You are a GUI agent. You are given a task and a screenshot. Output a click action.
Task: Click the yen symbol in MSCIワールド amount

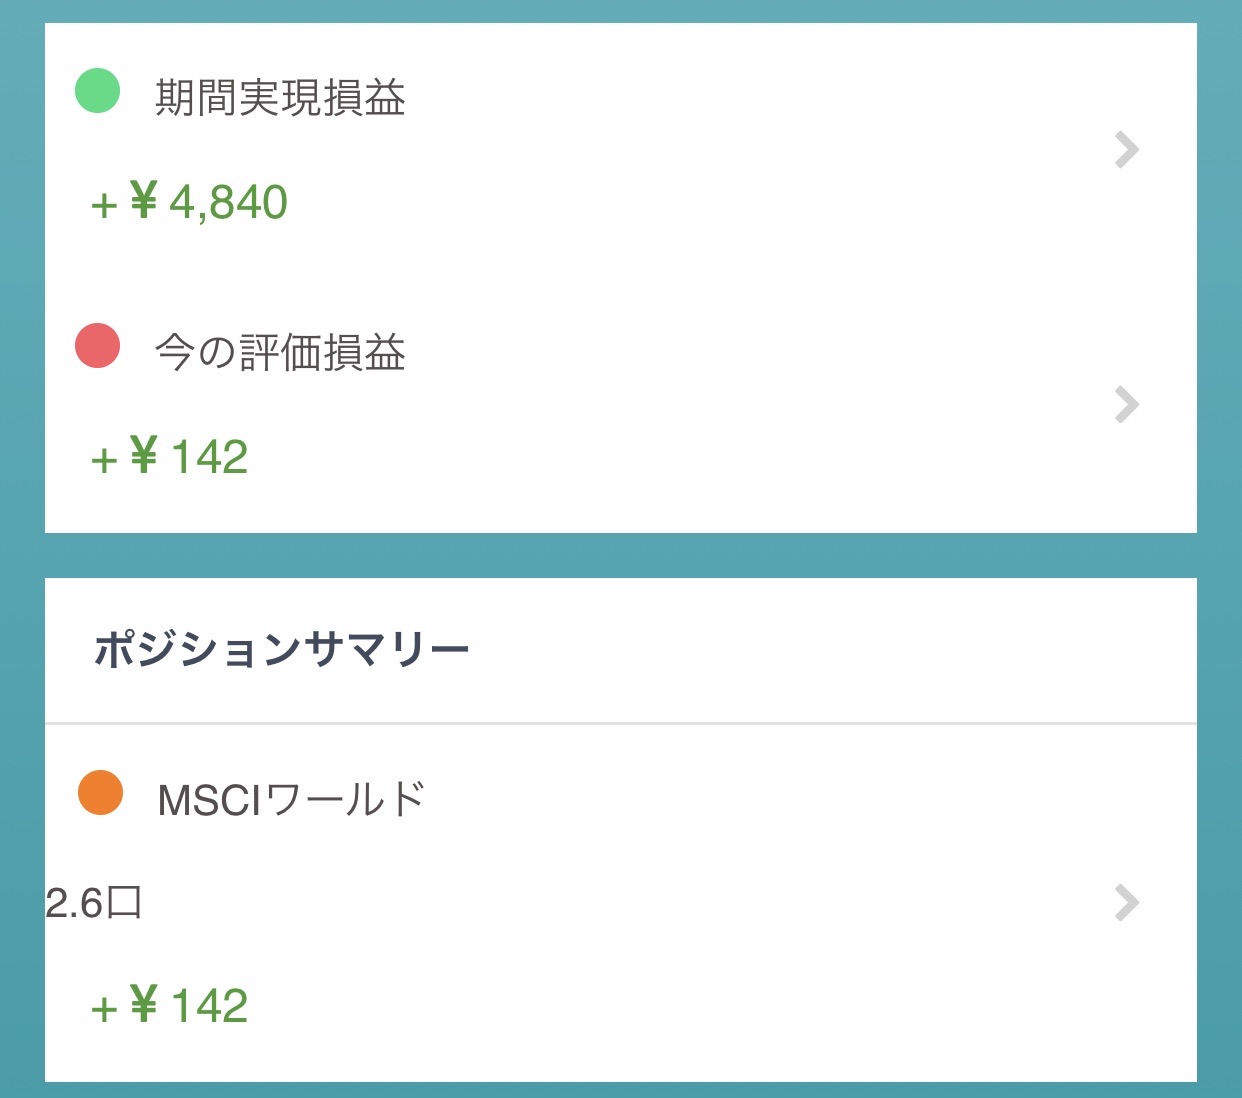[144, 1004]
